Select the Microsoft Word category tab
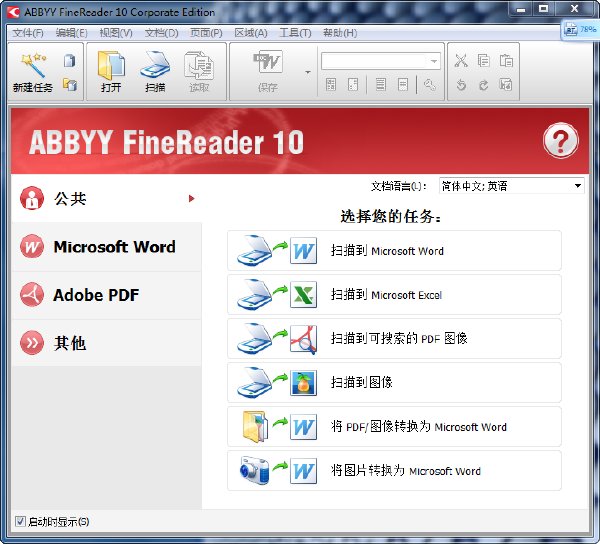This screenshot has width=600, height=544. click(107, 247)
